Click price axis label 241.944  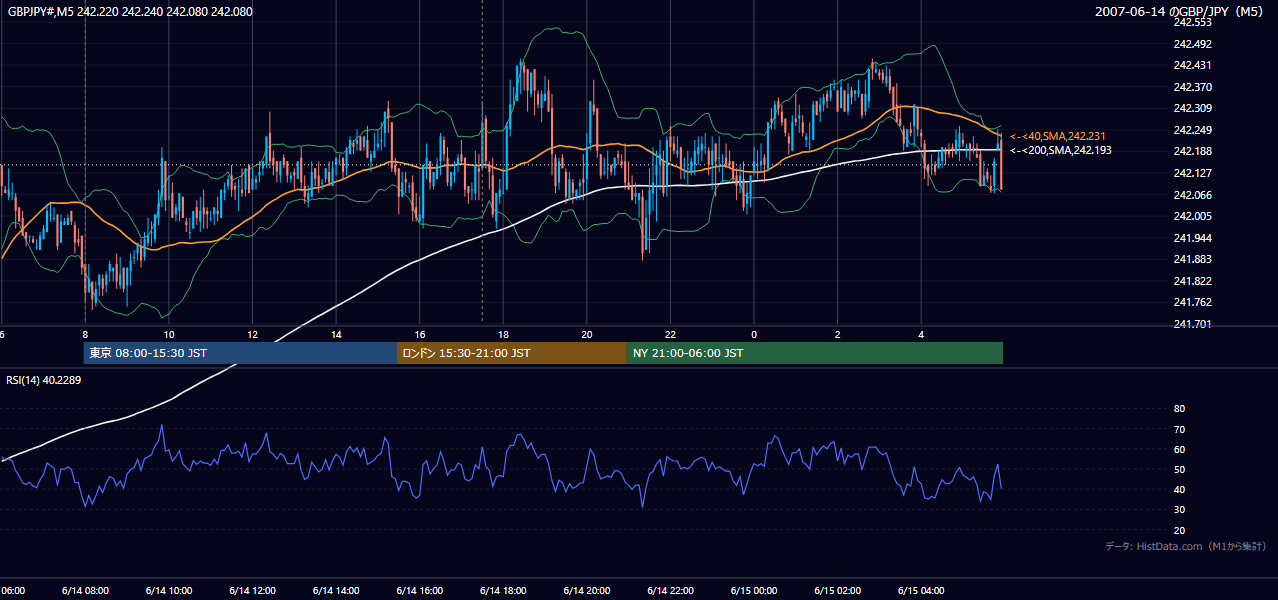[1192, 238]
